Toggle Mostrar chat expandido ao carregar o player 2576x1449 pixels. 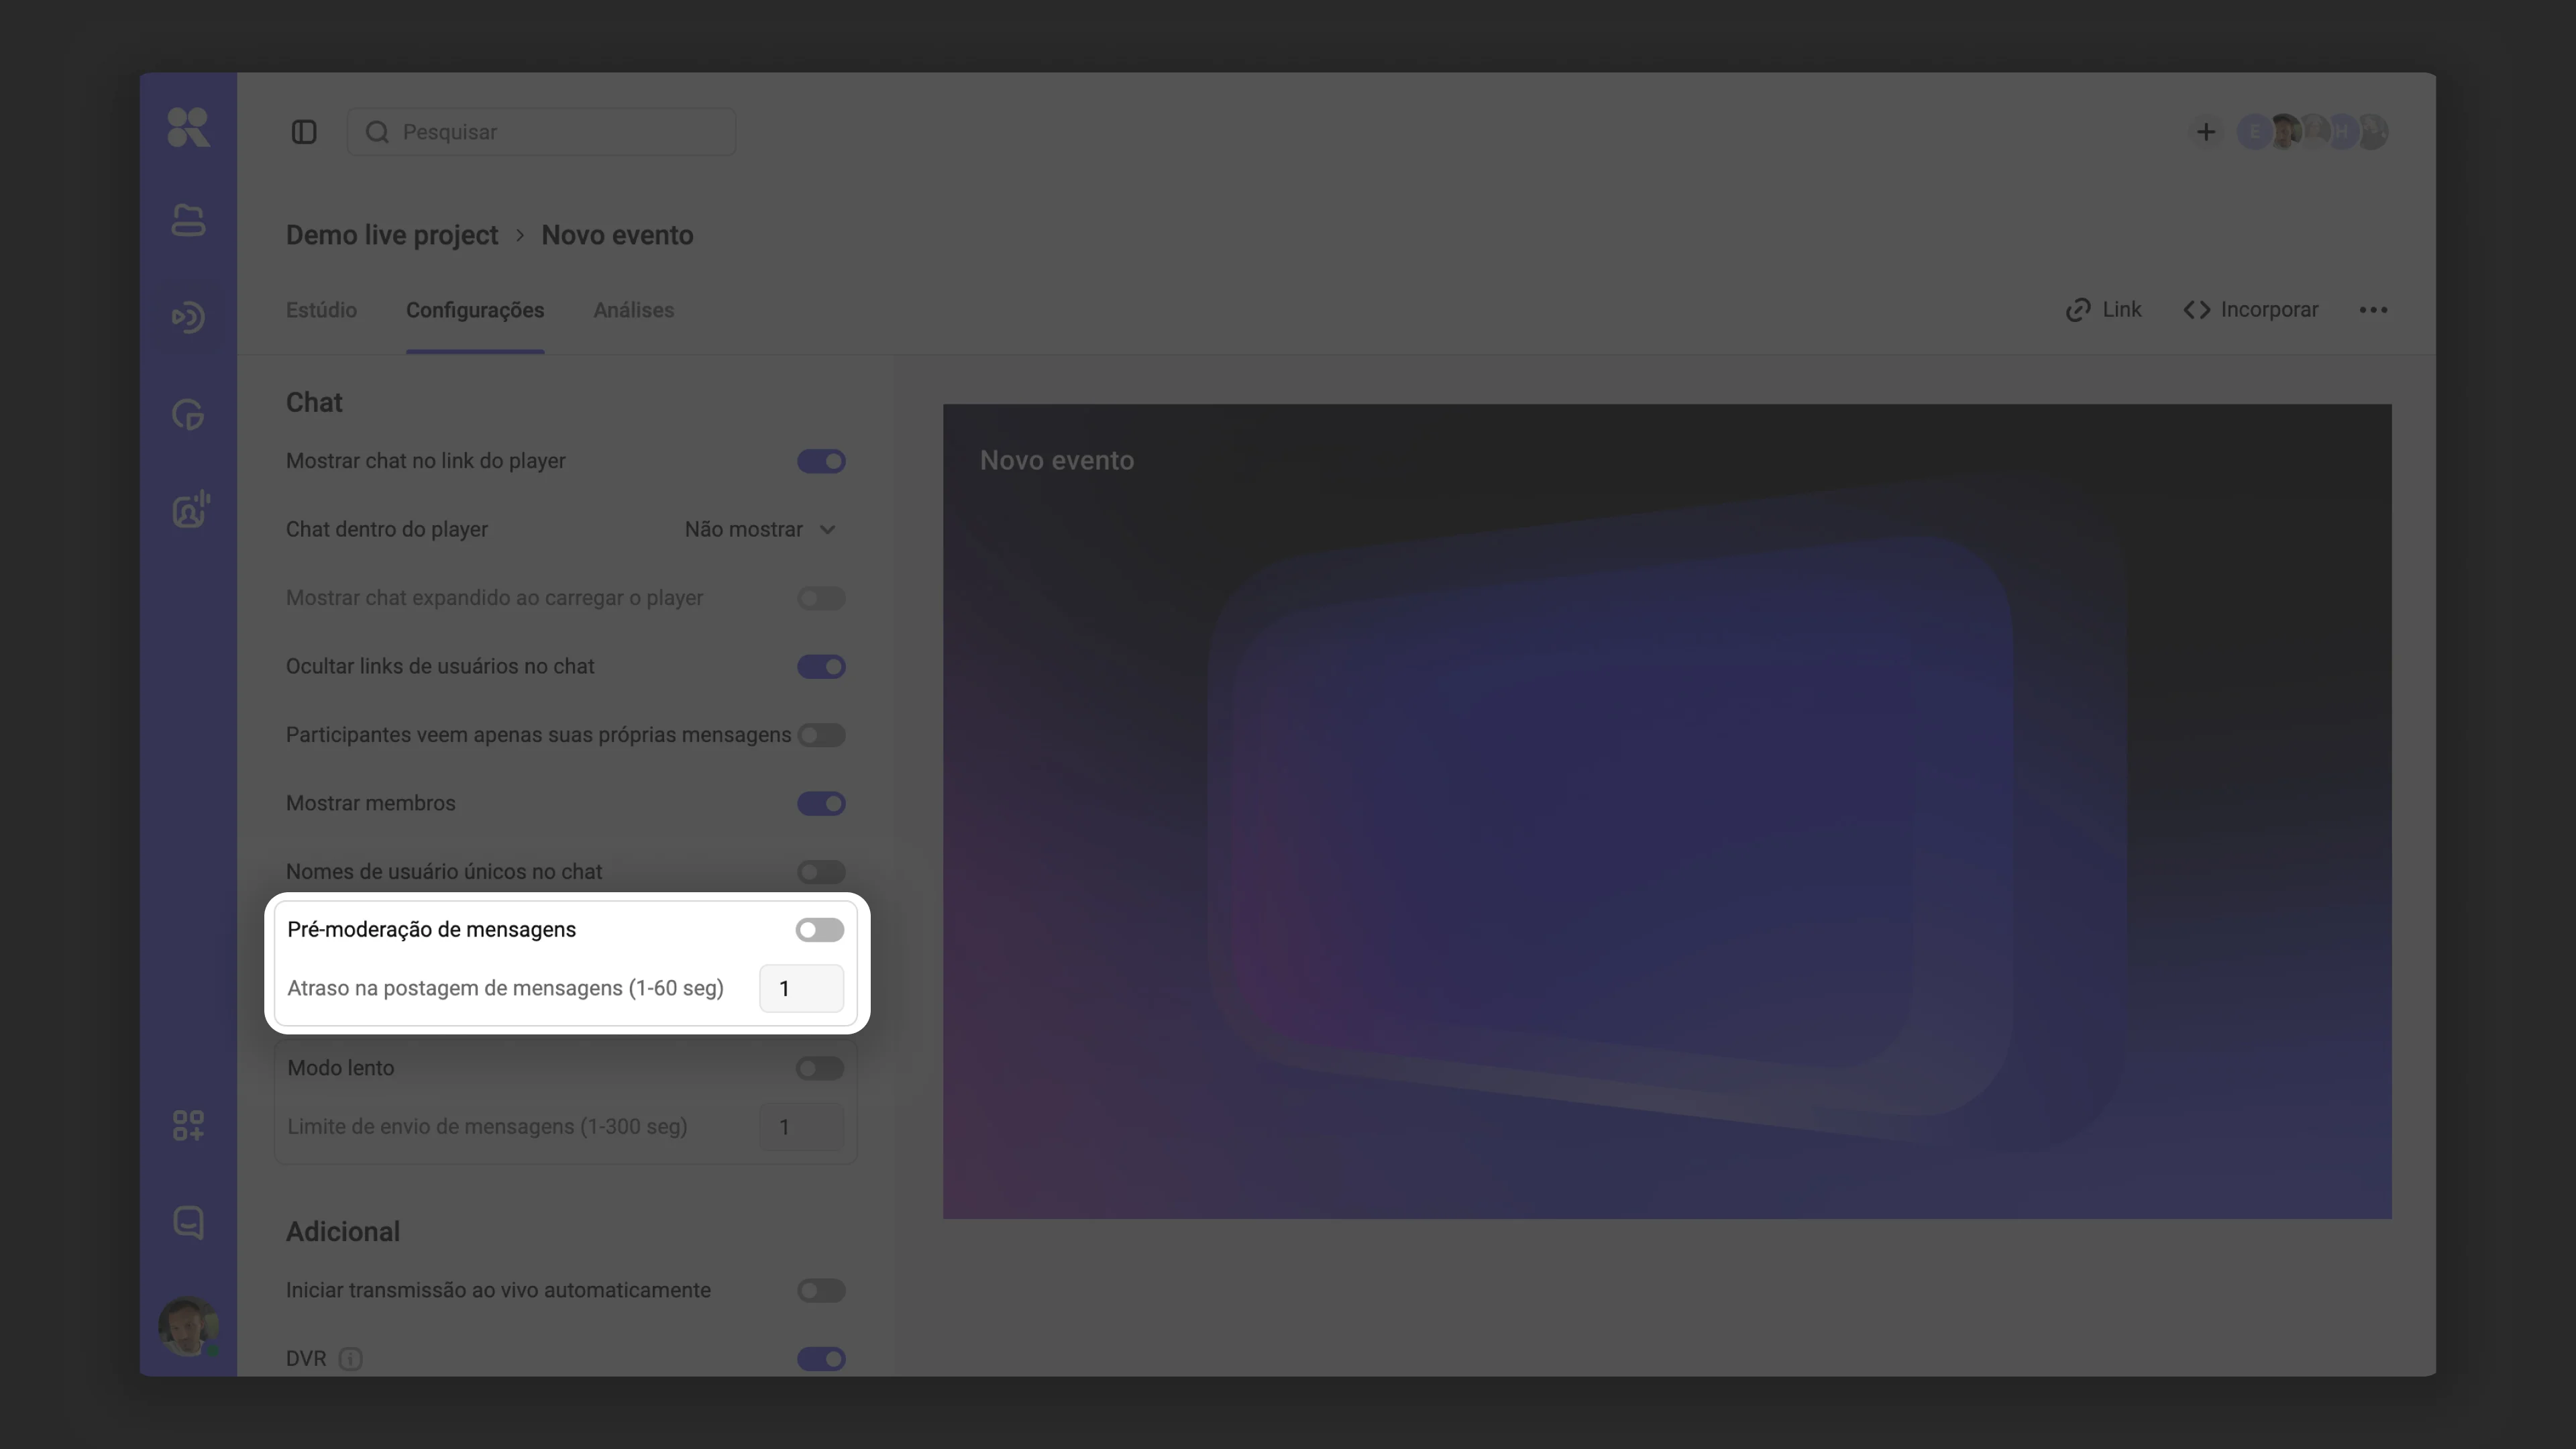point(821,598)
